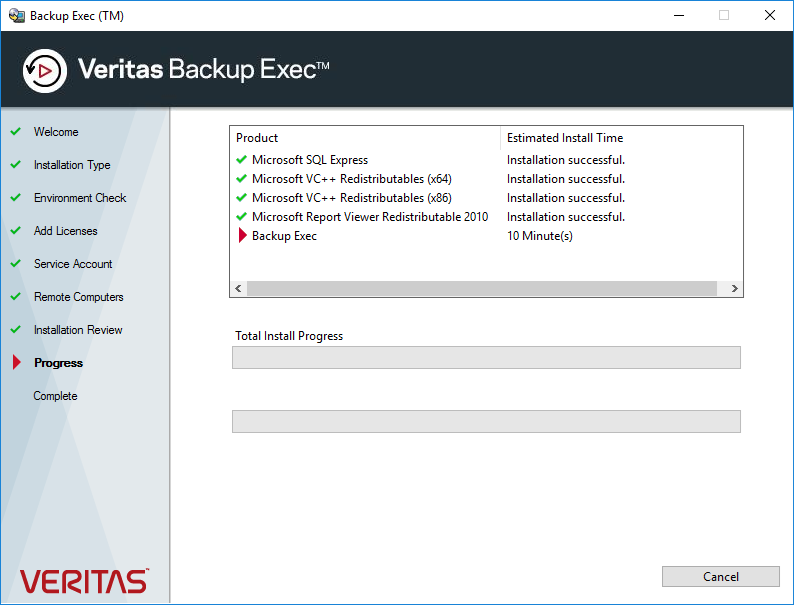Click the Veritas Backup Exec circular logo

point(45,71)
